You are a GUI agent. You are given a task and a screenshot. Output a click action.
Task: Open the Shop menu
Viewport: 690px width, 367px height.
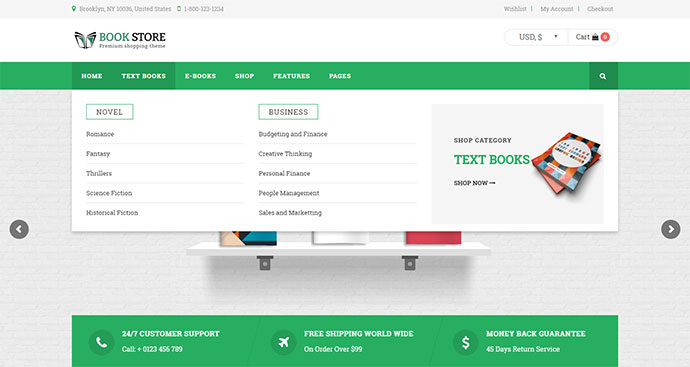coord(244,76)
